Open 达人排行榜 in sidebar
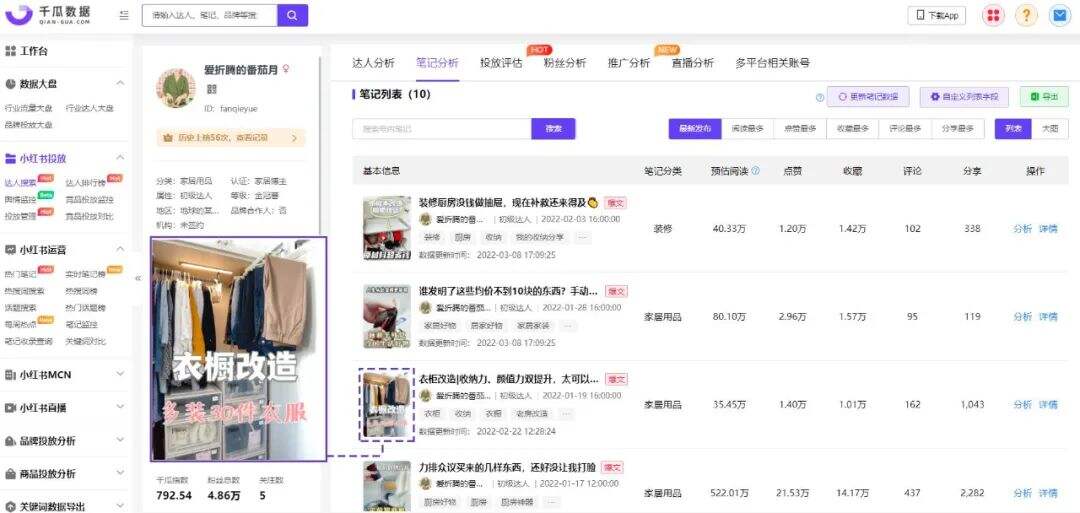This screenshot has height=513, width=1080. tap(85, 182)
